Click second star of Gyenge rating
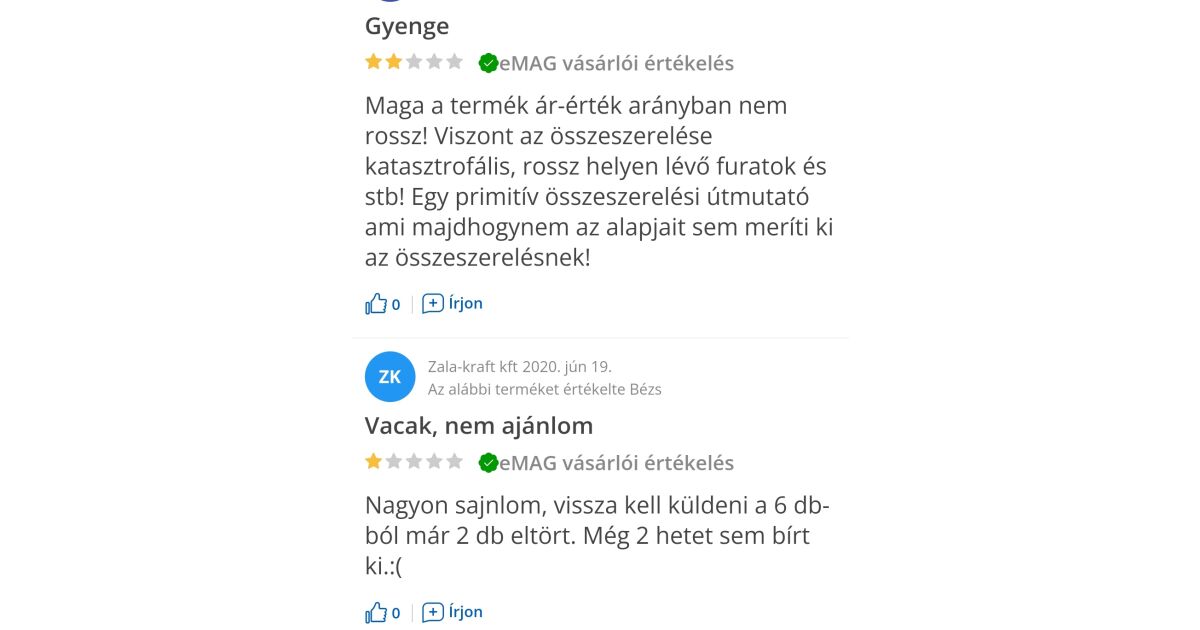This screenshot has width=1200, height=630. pyautogui.click(x=394, y=62)
